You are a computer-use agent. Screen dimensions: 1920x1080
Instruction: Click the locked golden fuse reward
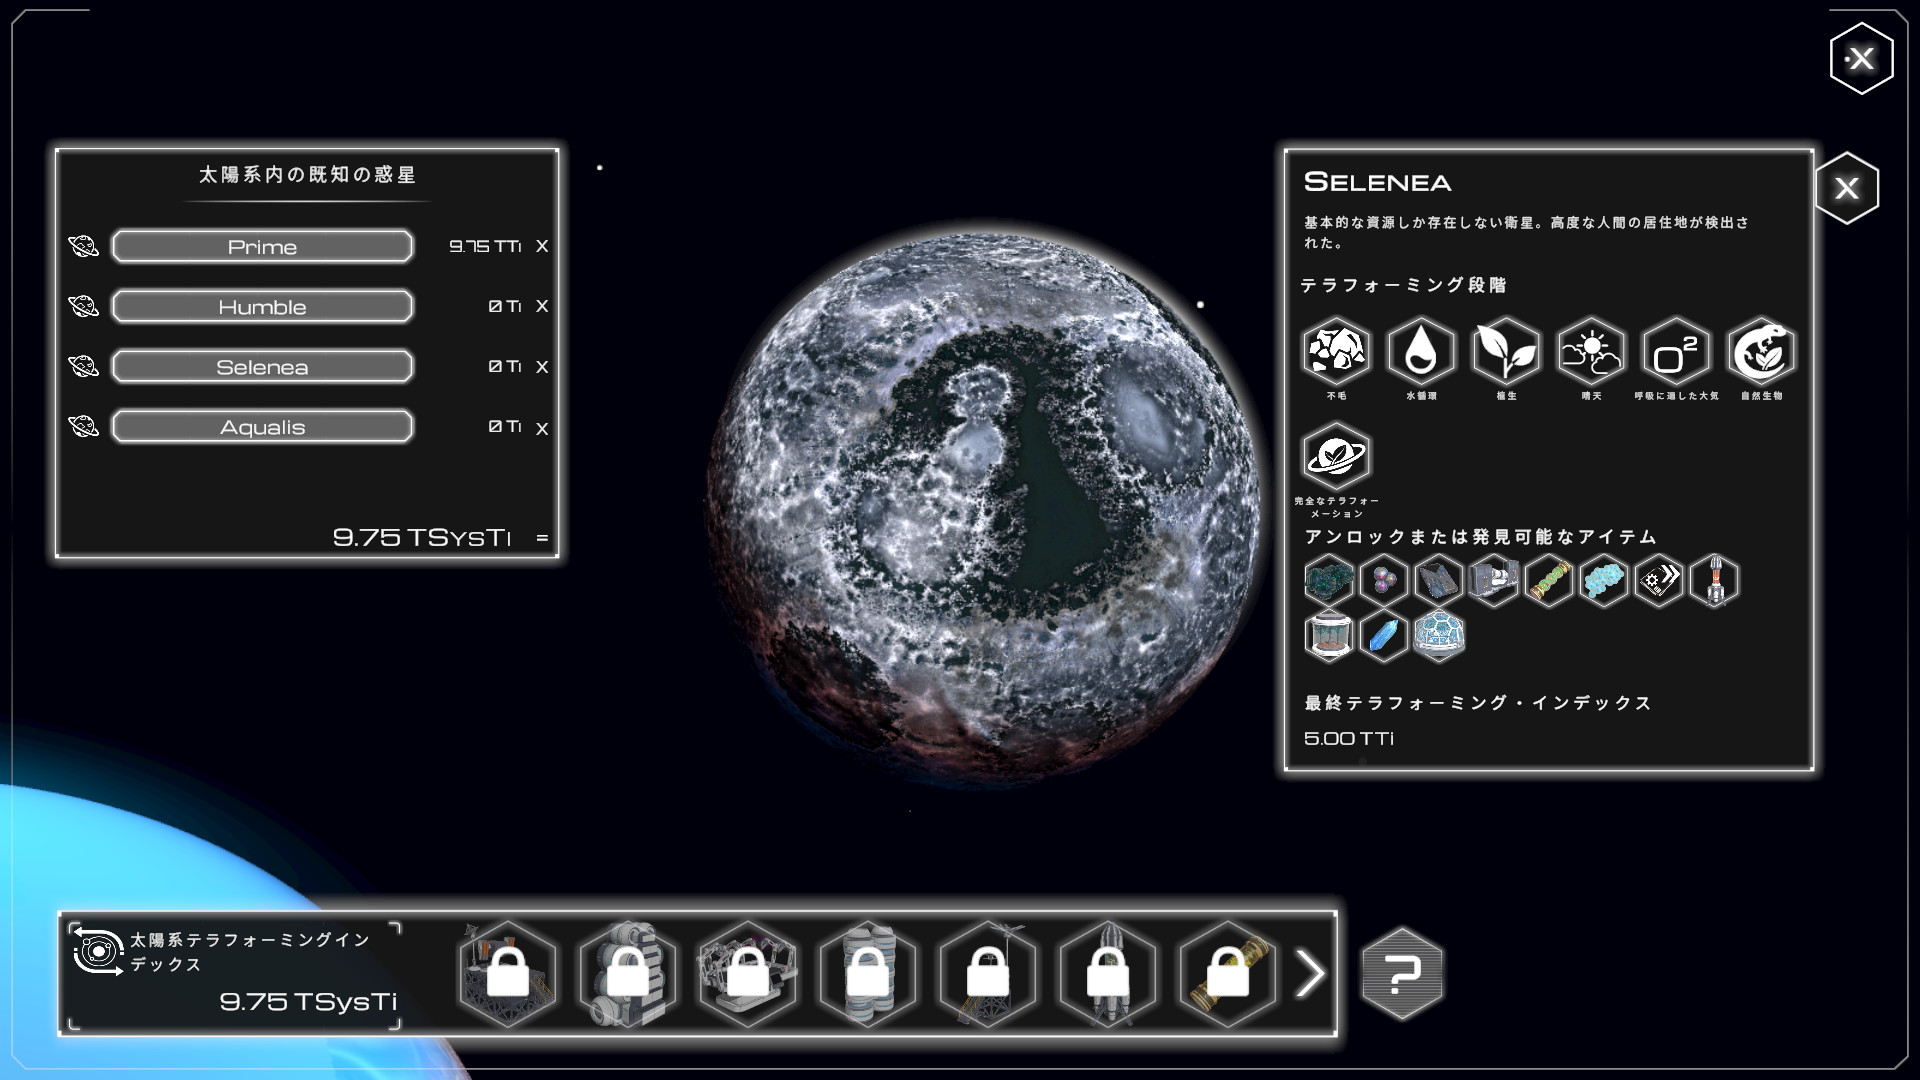click(x=1228, y=974)
